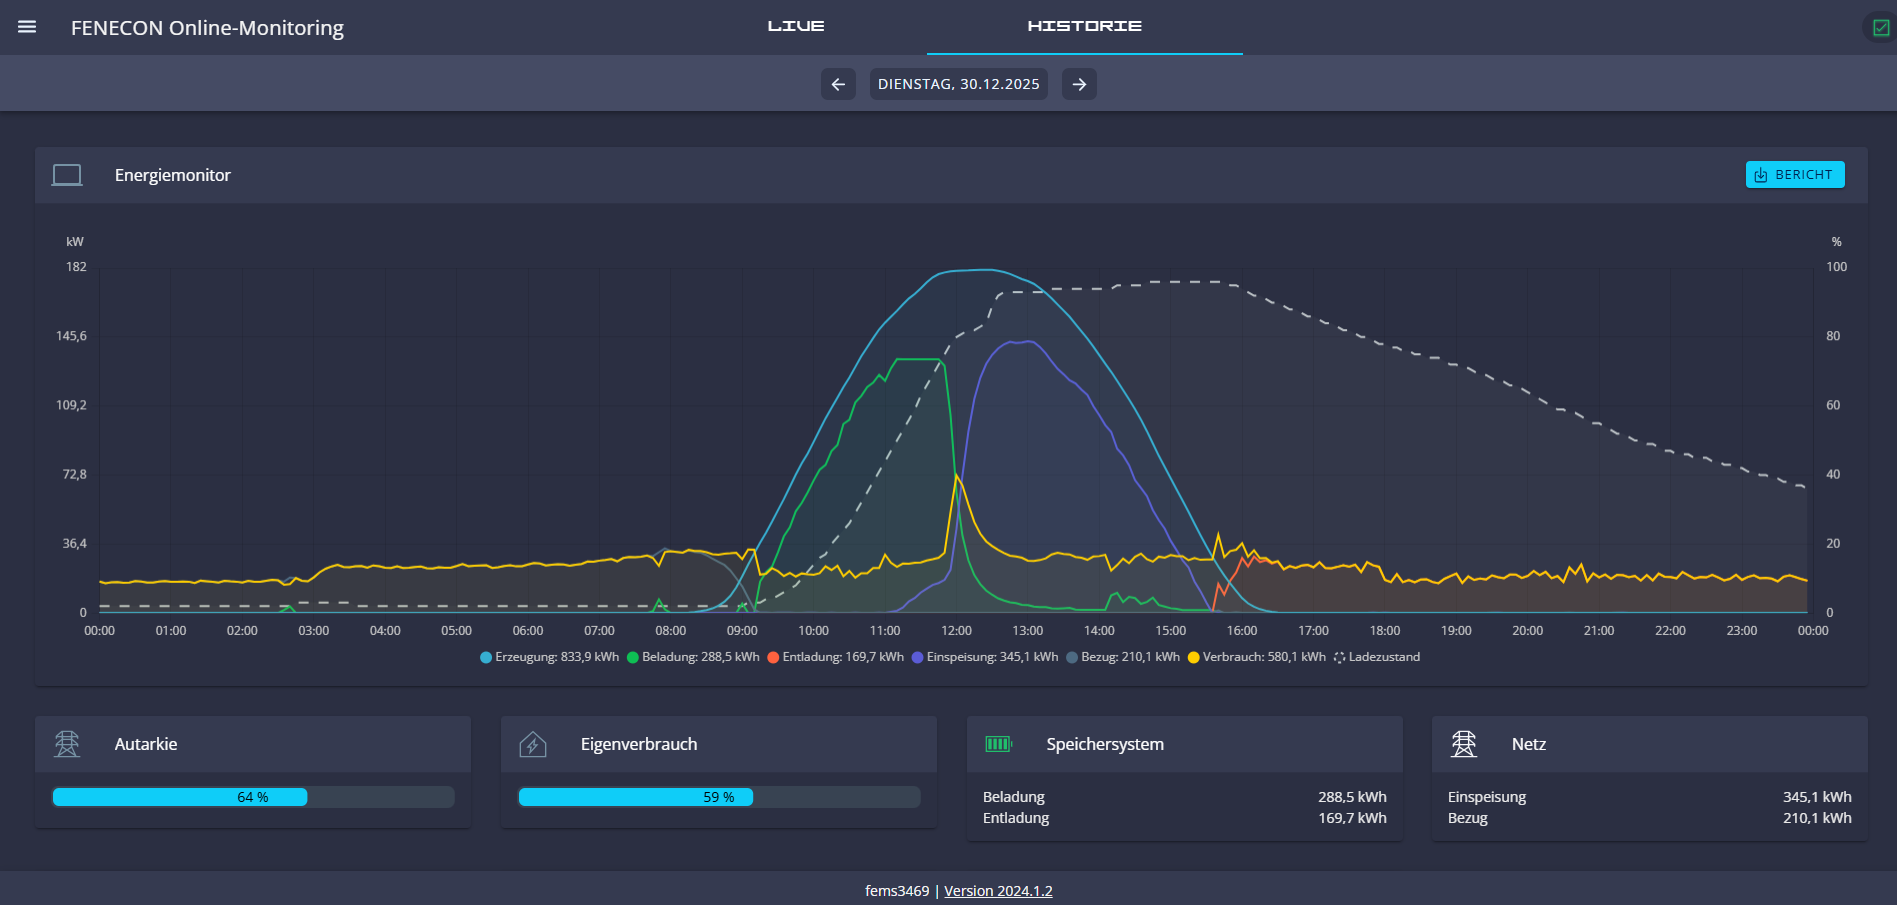Screen dimensions: 1897x905
Task: Click the Netz power pylon icon
Action: (1464, 744)
